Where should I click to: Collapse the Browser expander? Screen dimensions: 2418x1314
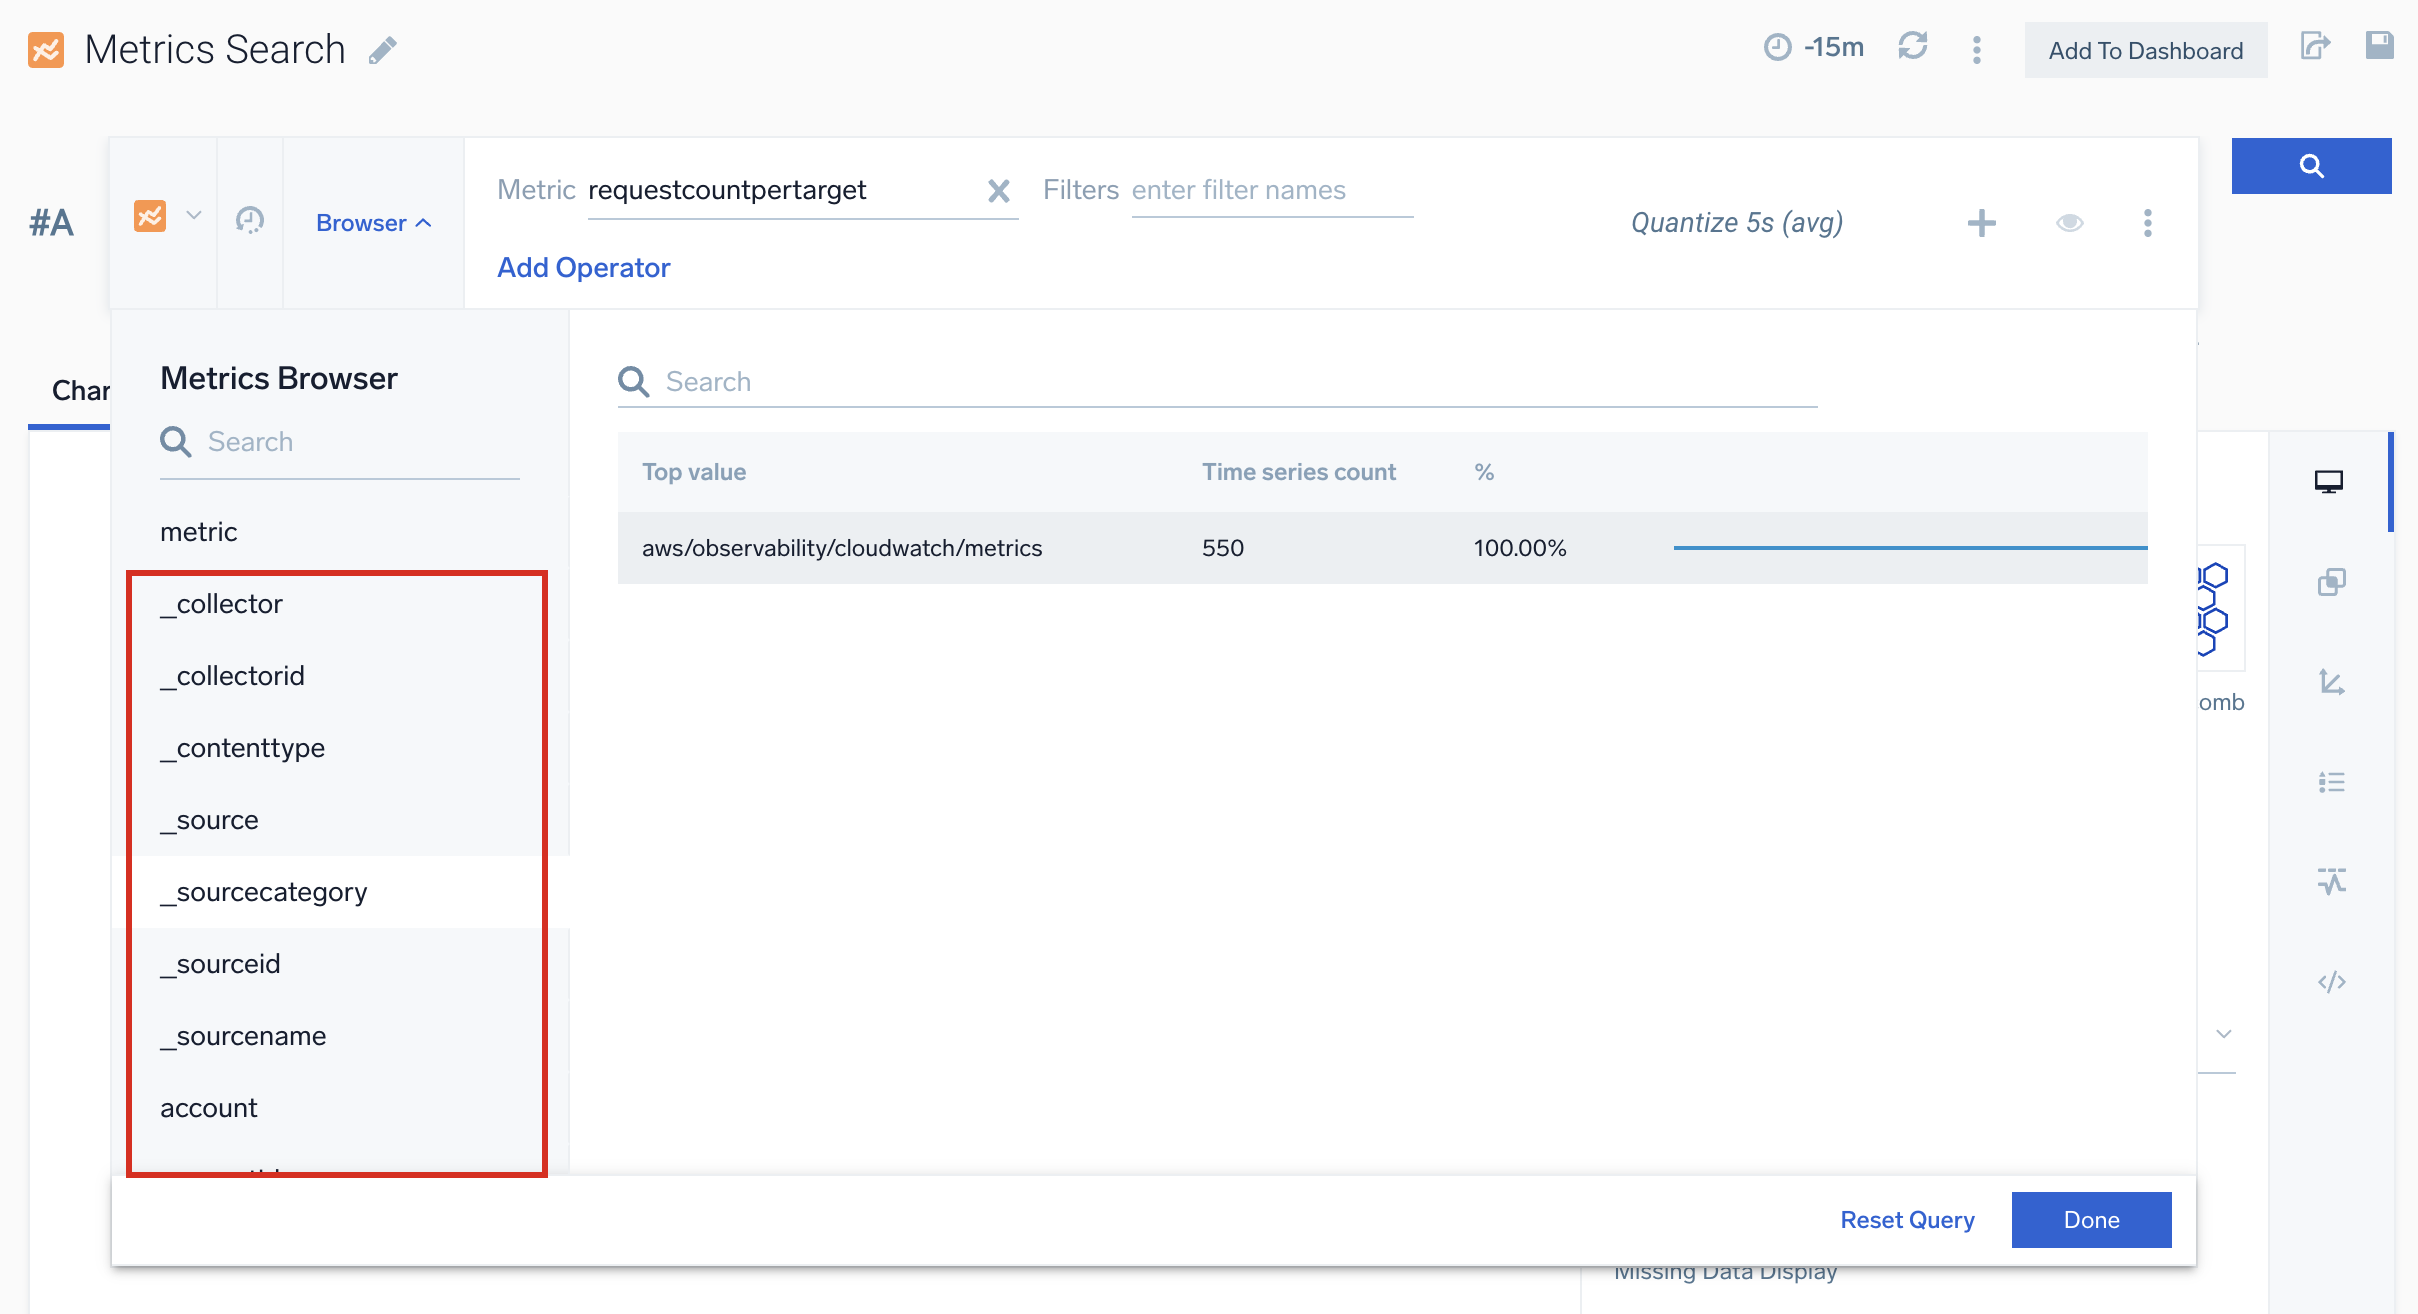(373, 223)
